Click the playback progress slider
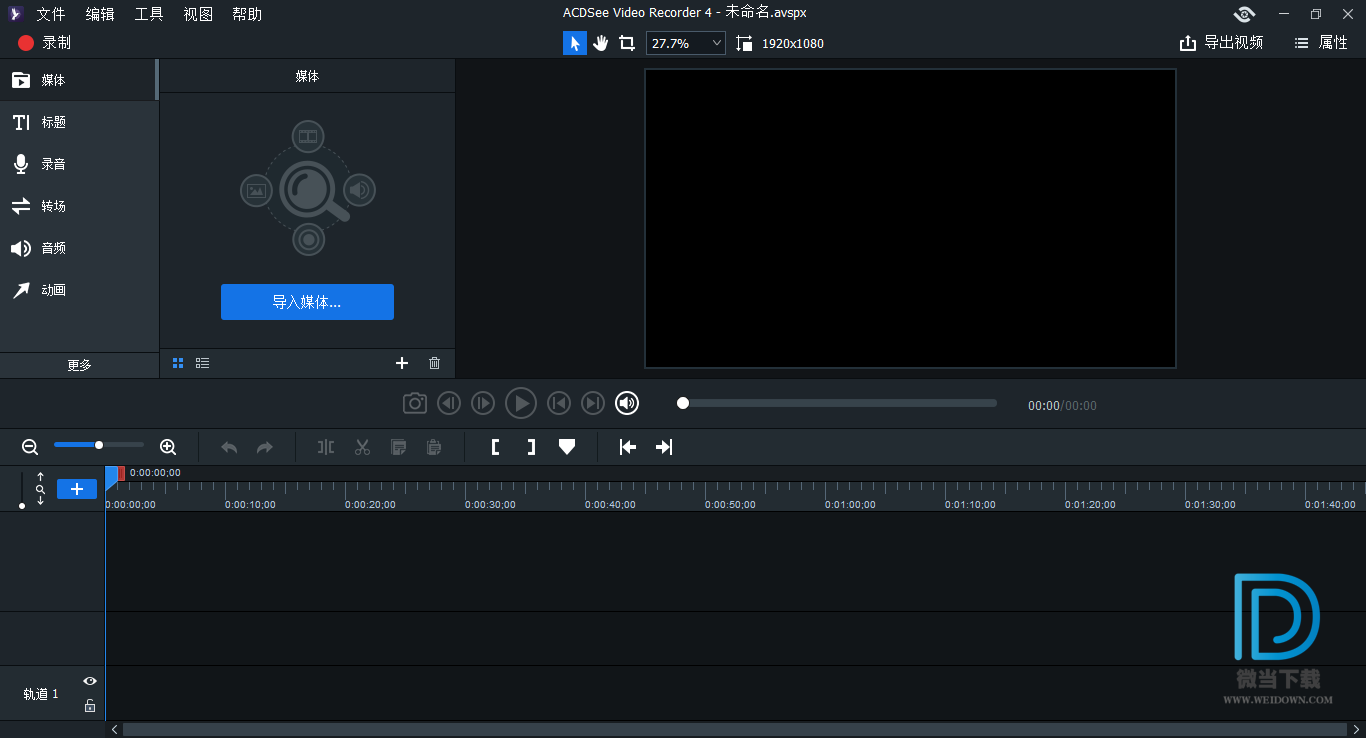1366x738 pixels. tap(839, 403)
